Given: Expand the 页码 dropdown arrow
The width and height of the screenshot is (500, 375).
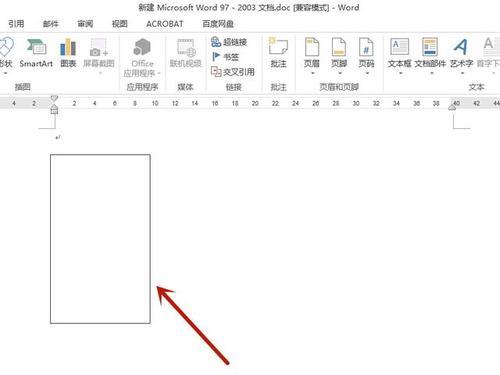Looking at the screenshot, I should pyautogui.click(x=367, y=73).
